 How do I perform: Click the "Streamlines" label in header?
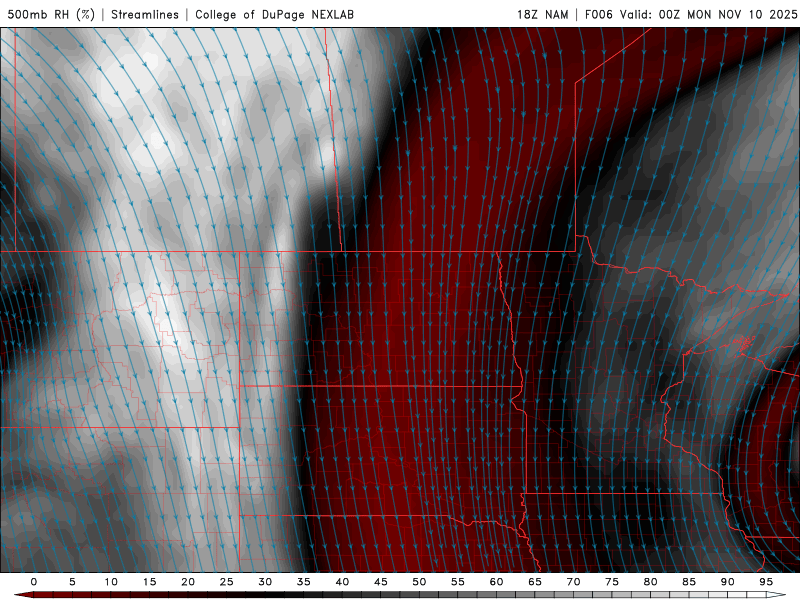tap(145, 14)
